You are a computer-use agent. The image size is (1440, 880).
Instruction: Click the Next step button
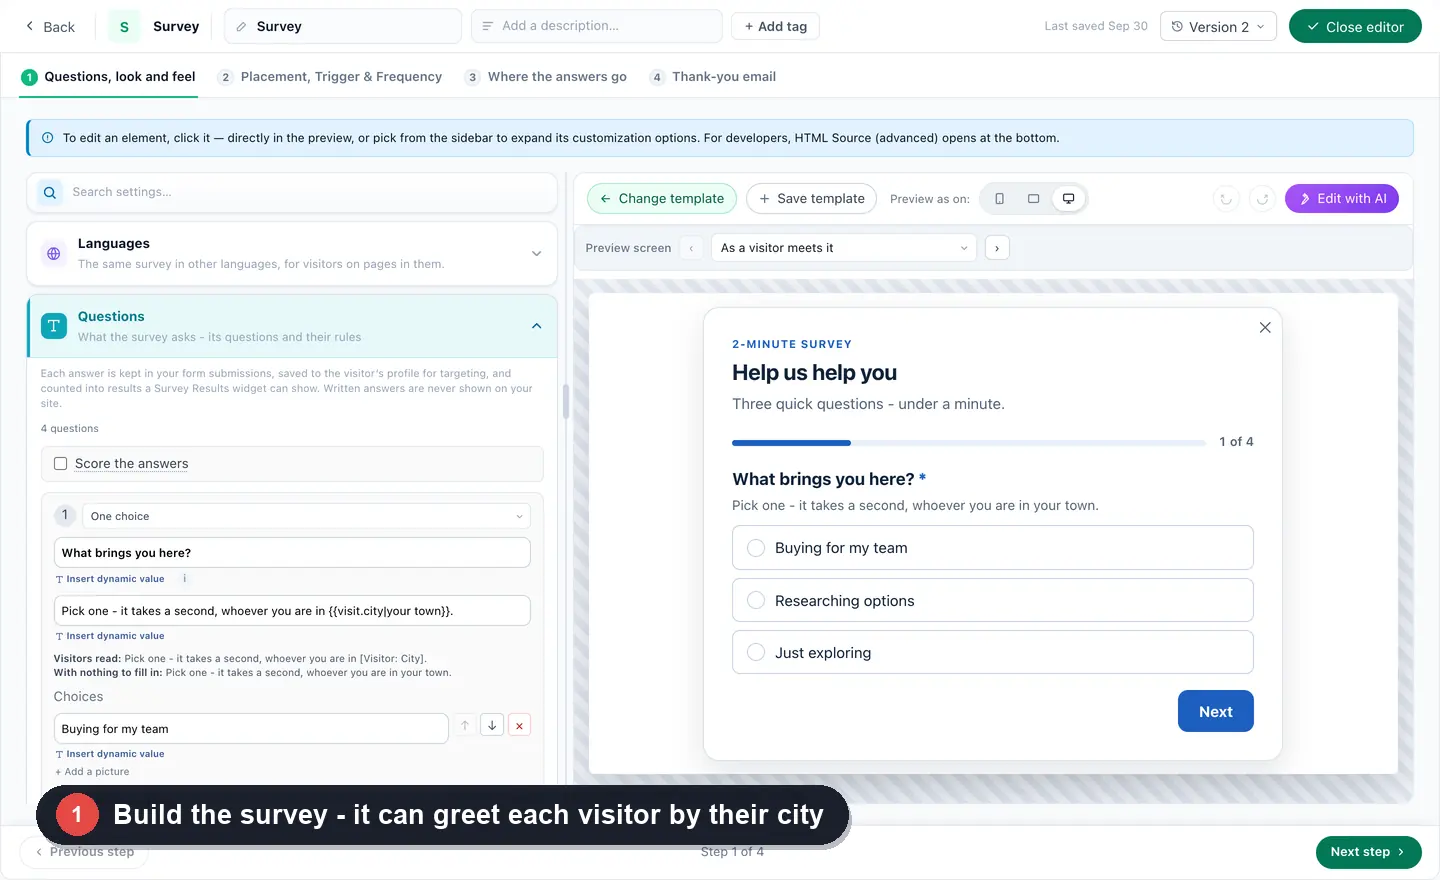[x=1369, y=852]
